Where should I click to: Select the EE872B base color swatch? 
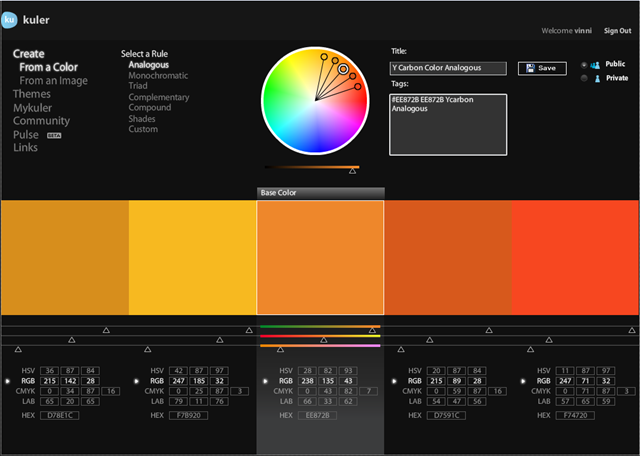pyautogui.click(x=320, y=257)
